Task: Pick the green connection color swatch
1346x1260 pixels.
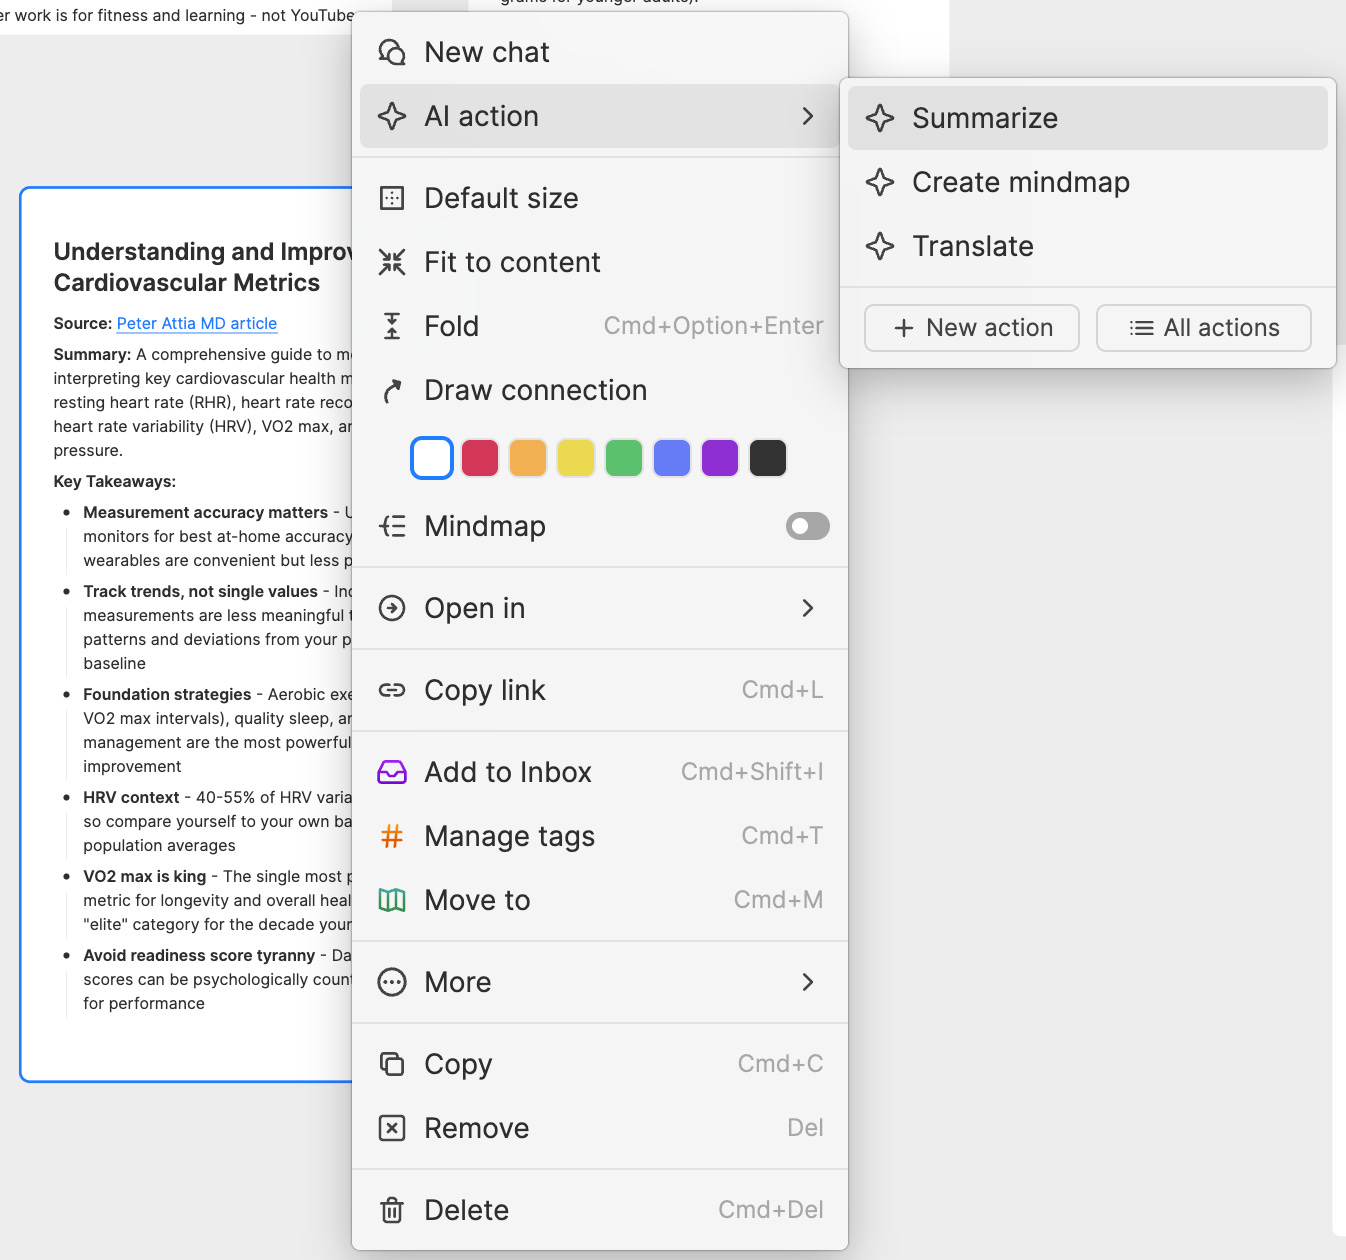Action: (x=624, y=457)
